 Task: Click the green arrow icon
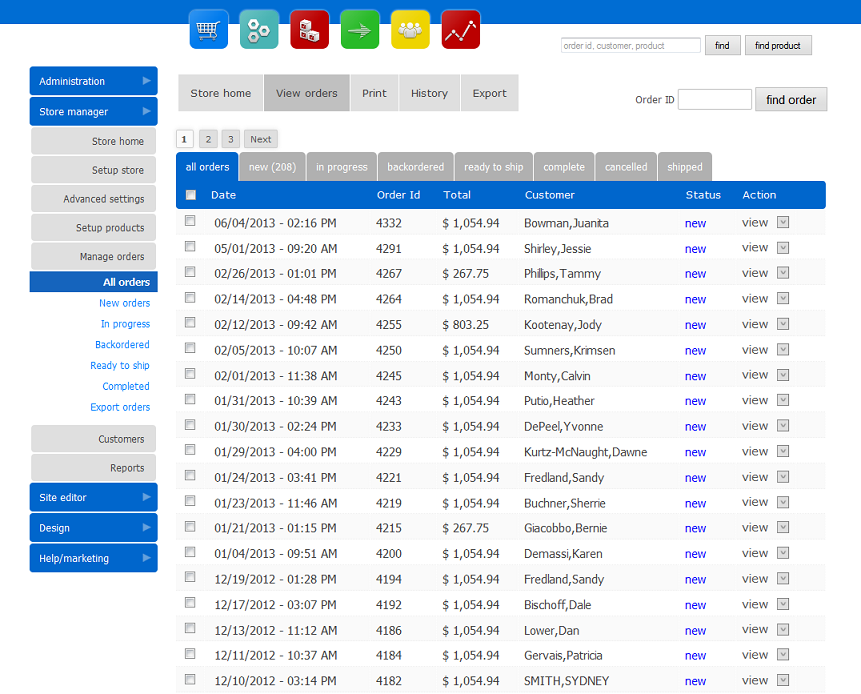point(360,30)
